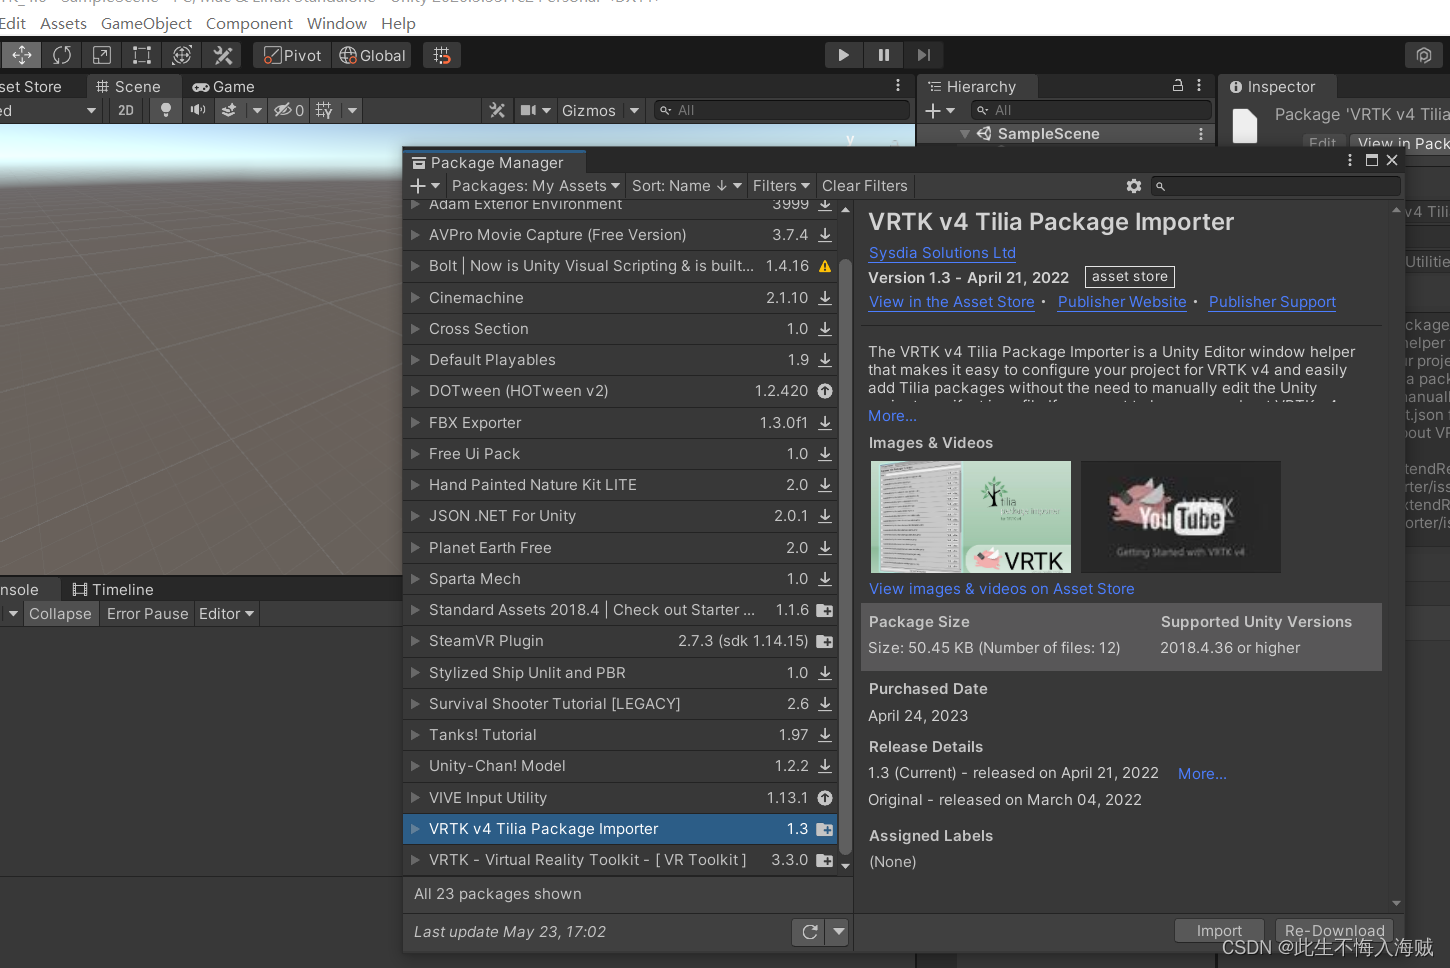
Task: Open refresh options dropdown arrow
Action: [x=839, y=932]
